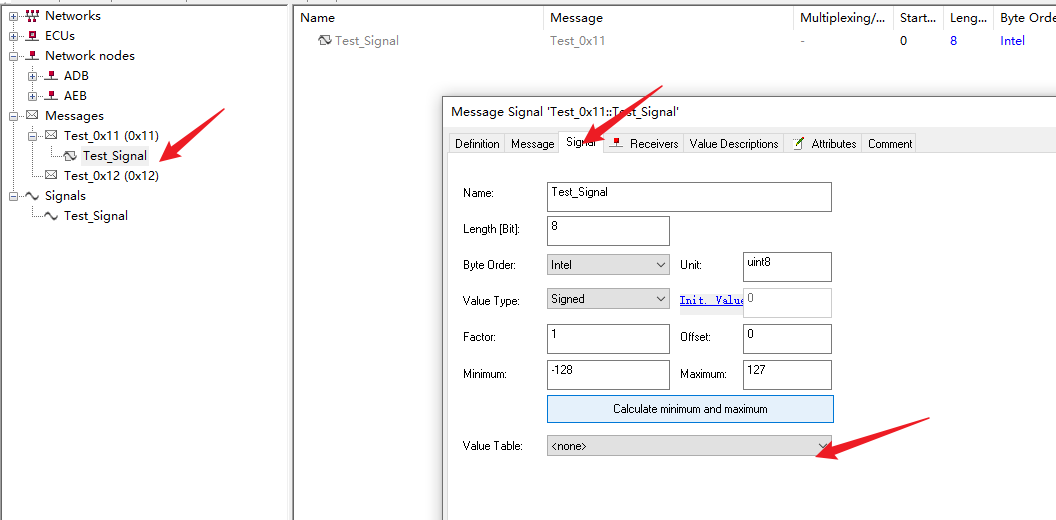The image size is (1056, 520).
Task: Click Calculate minimum and maximum button
Action: click(x=690, y=409)
